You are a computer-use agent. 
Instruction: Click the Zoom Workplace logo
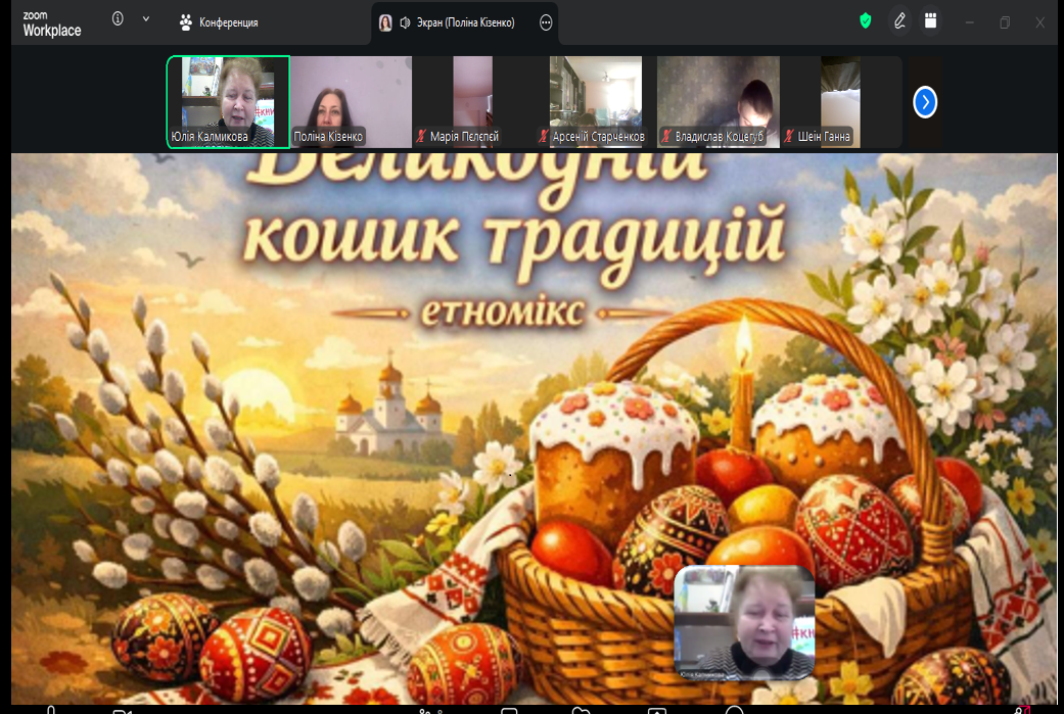pyautogui.click(x=52, y=24)
